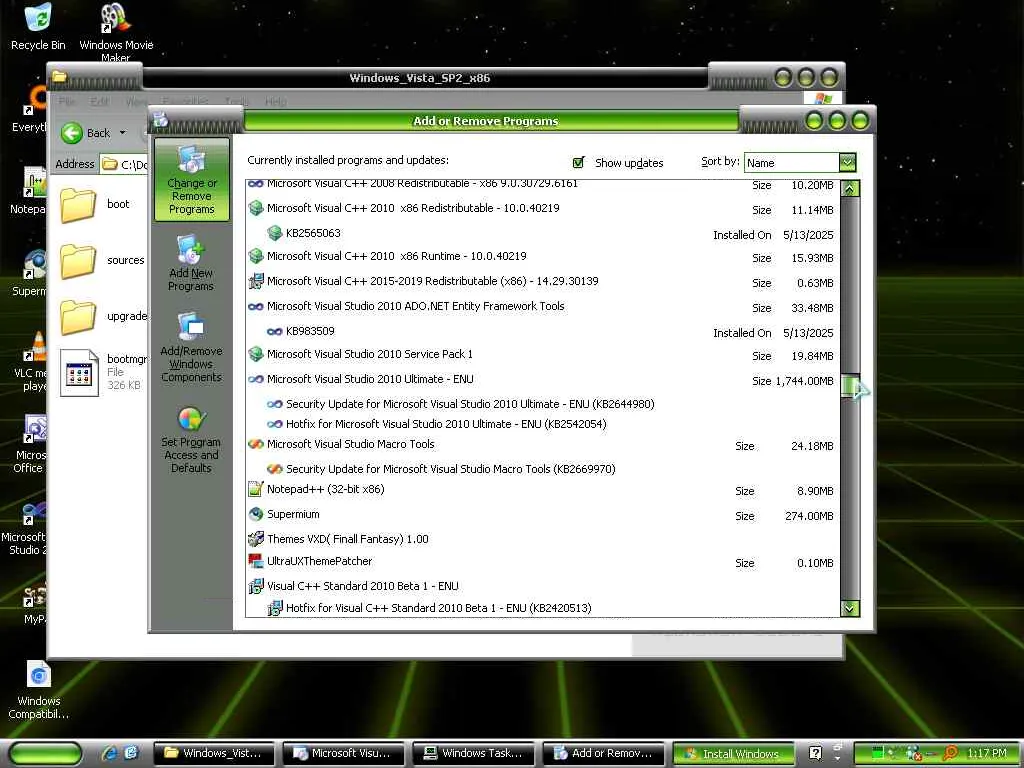The height and width of the screenshot is (768, 1024).
Task: Open Set Program Access and Defaults
Action: (x=191, y=440)
